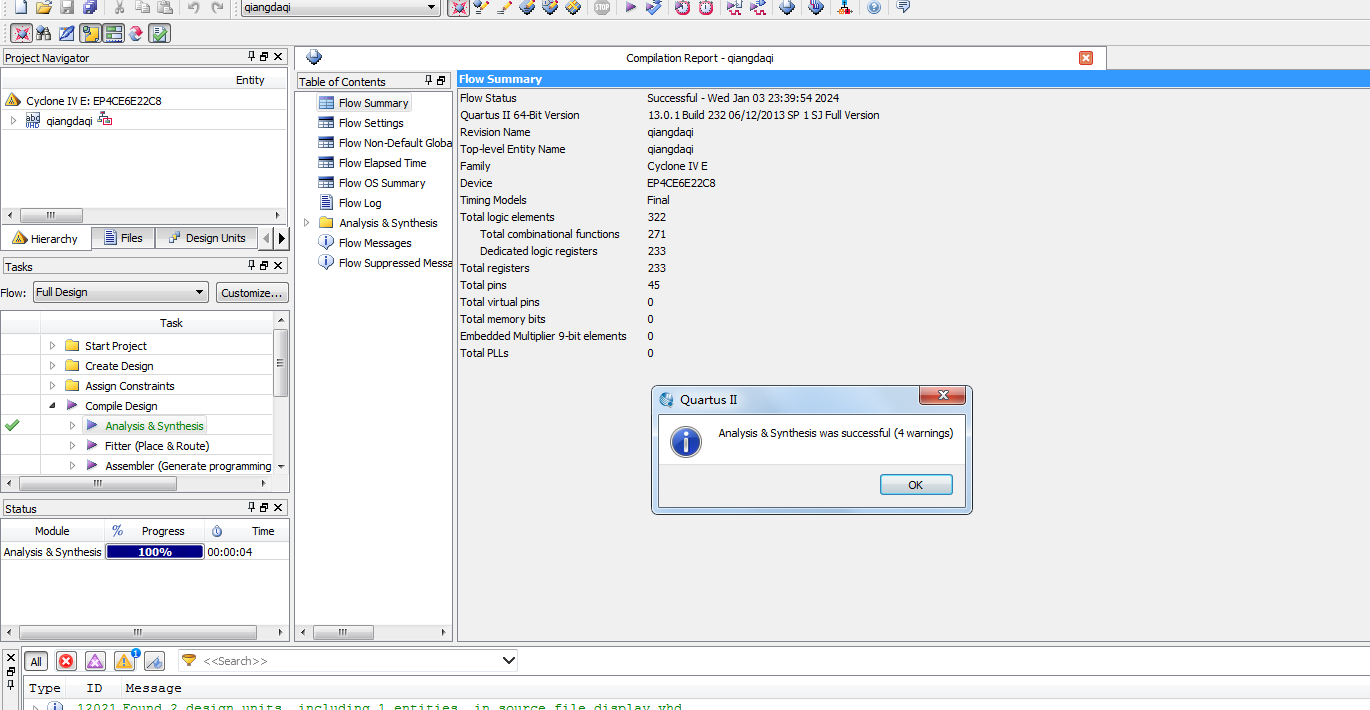Filter messages by Warning icon
This screenshot has height=710, width=1370.
[124, 661]
